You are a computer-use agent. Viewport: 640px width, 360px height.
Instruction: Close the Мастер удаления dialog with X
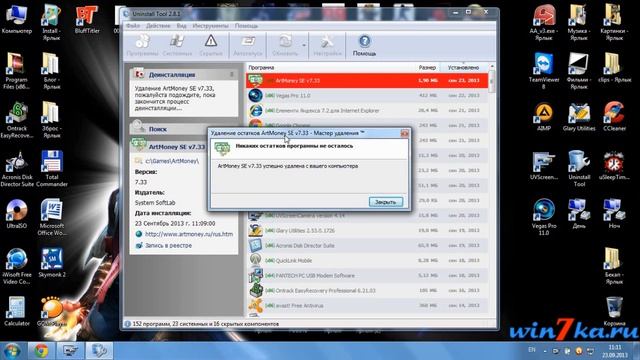tap(404, 133)
